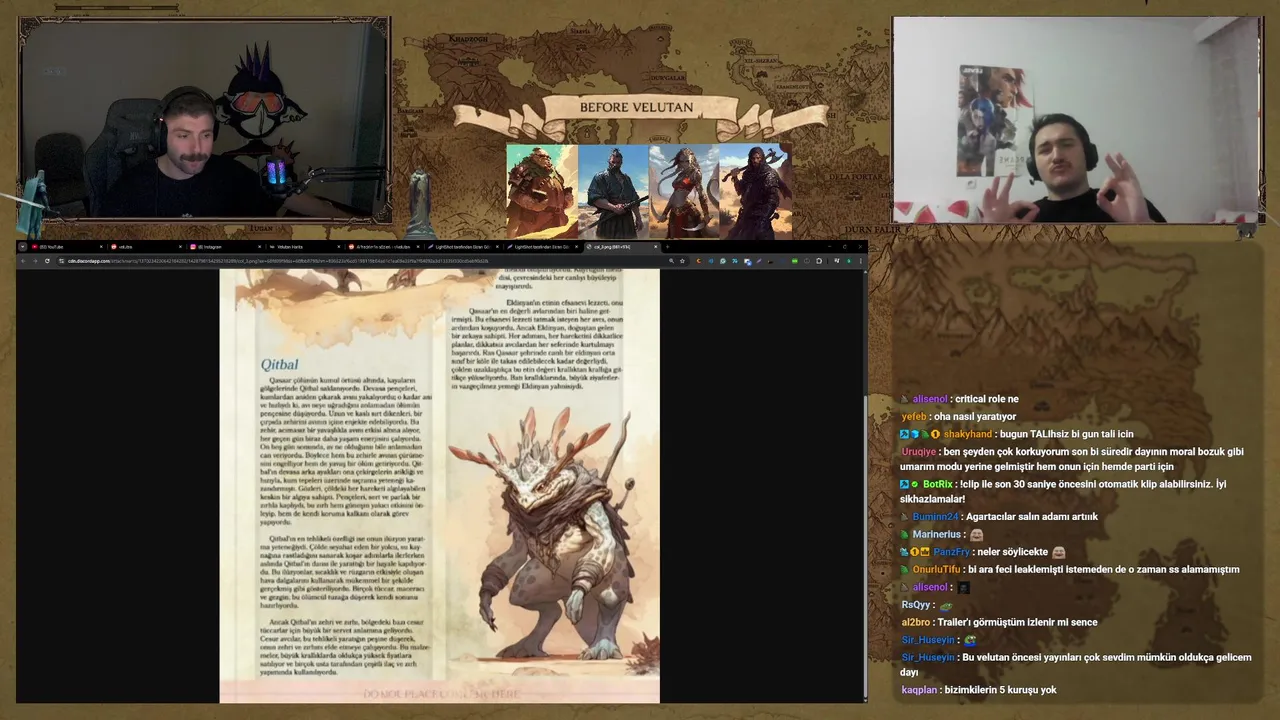
Task: Click the purple feather Lightshot extension icon
Action: coord(759,261)
